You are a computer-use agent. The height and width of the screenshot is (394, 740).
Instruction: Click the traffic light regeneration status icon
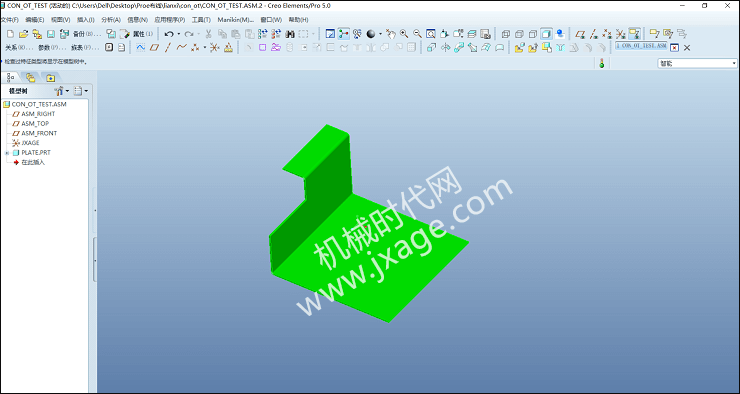tap(601, 63)
